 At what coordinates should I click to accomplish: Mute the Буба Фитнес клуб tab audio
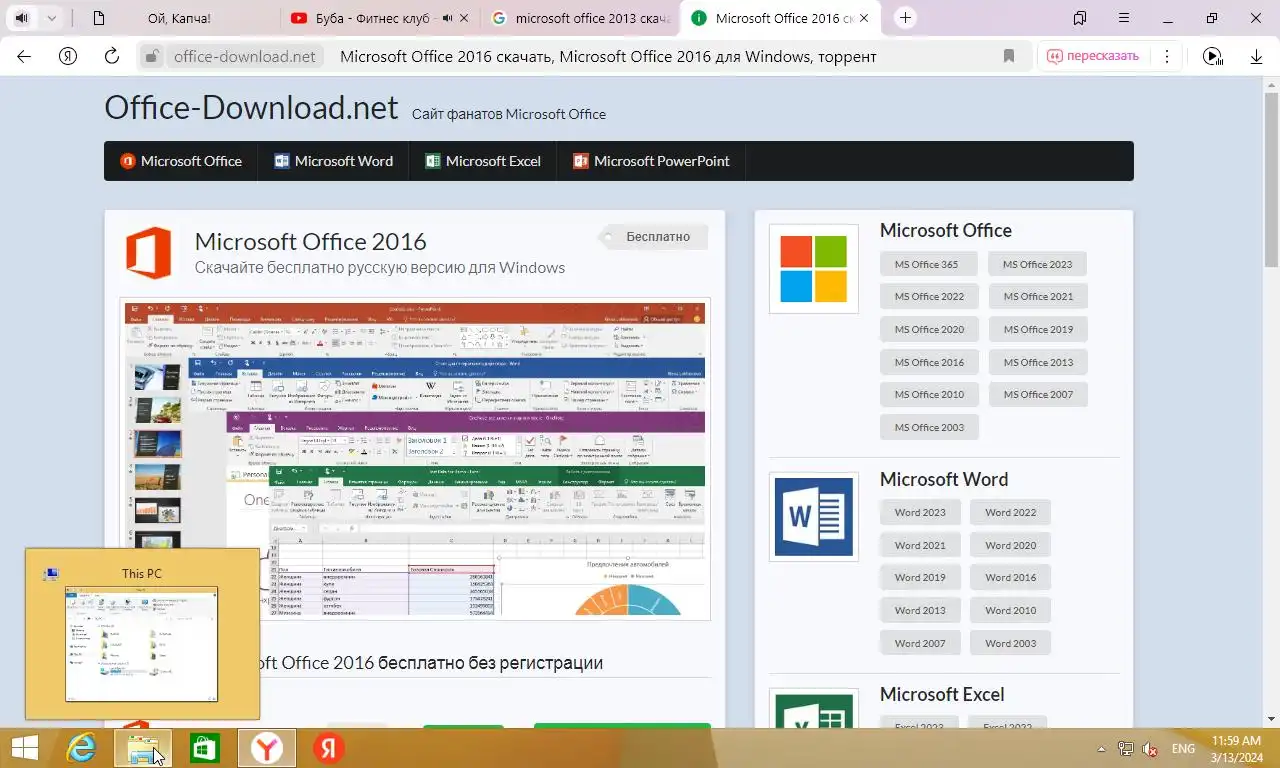pyautogui.click(x=447, y=18)
